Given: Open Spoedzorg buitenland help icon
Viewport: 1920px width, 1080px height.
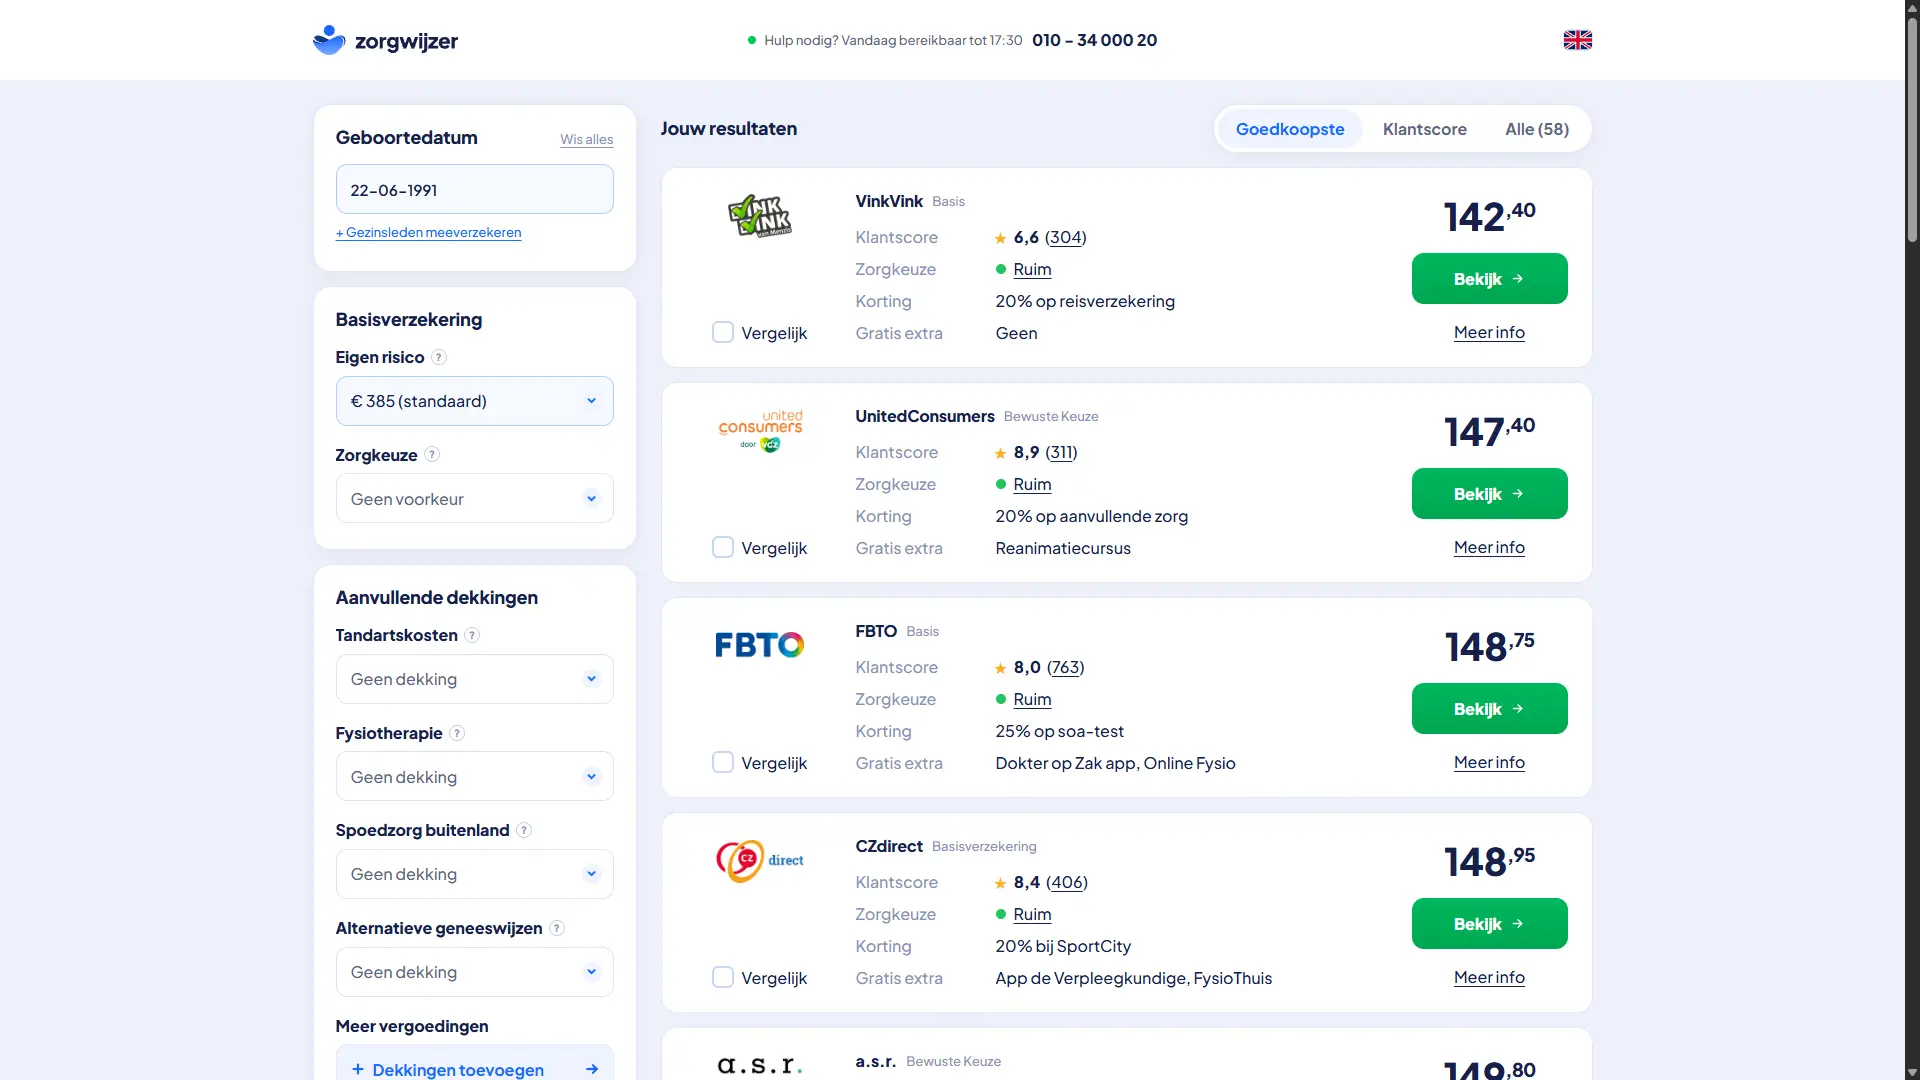Looking at the screenshot, I should click(524, 830).
